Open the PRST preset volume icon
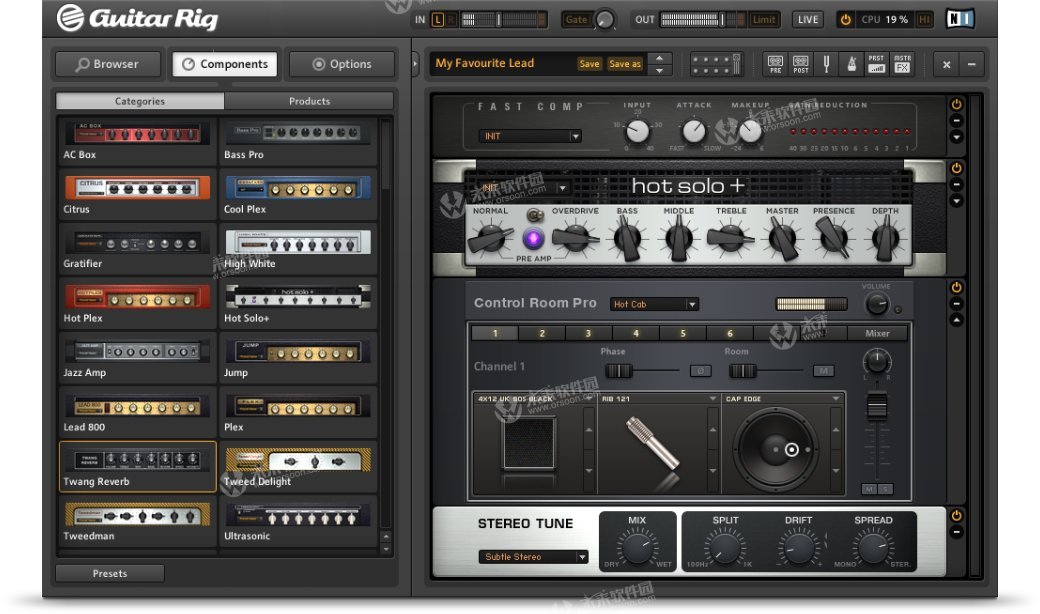Viewport: 1040px width, 614px height. (876, 64)
